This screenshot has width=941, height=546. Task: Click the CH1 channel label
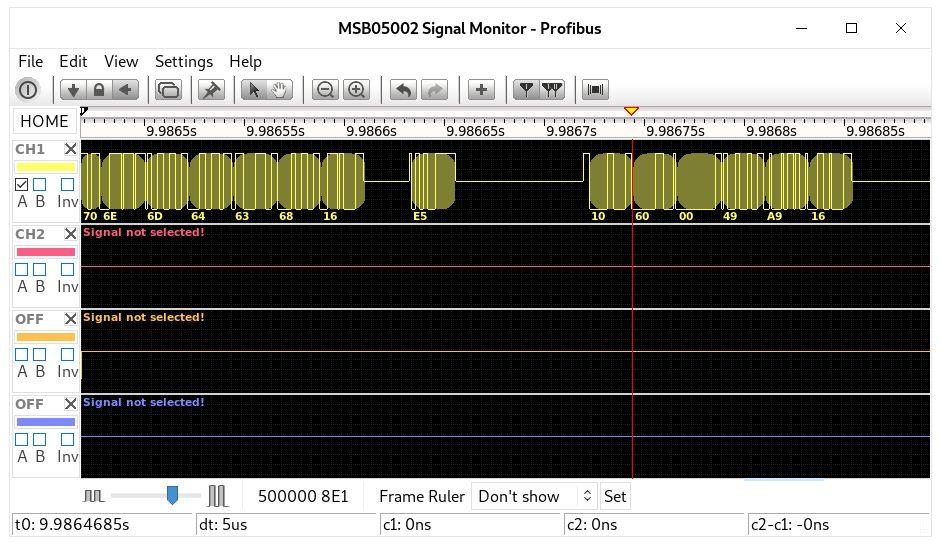pos(30,149)
